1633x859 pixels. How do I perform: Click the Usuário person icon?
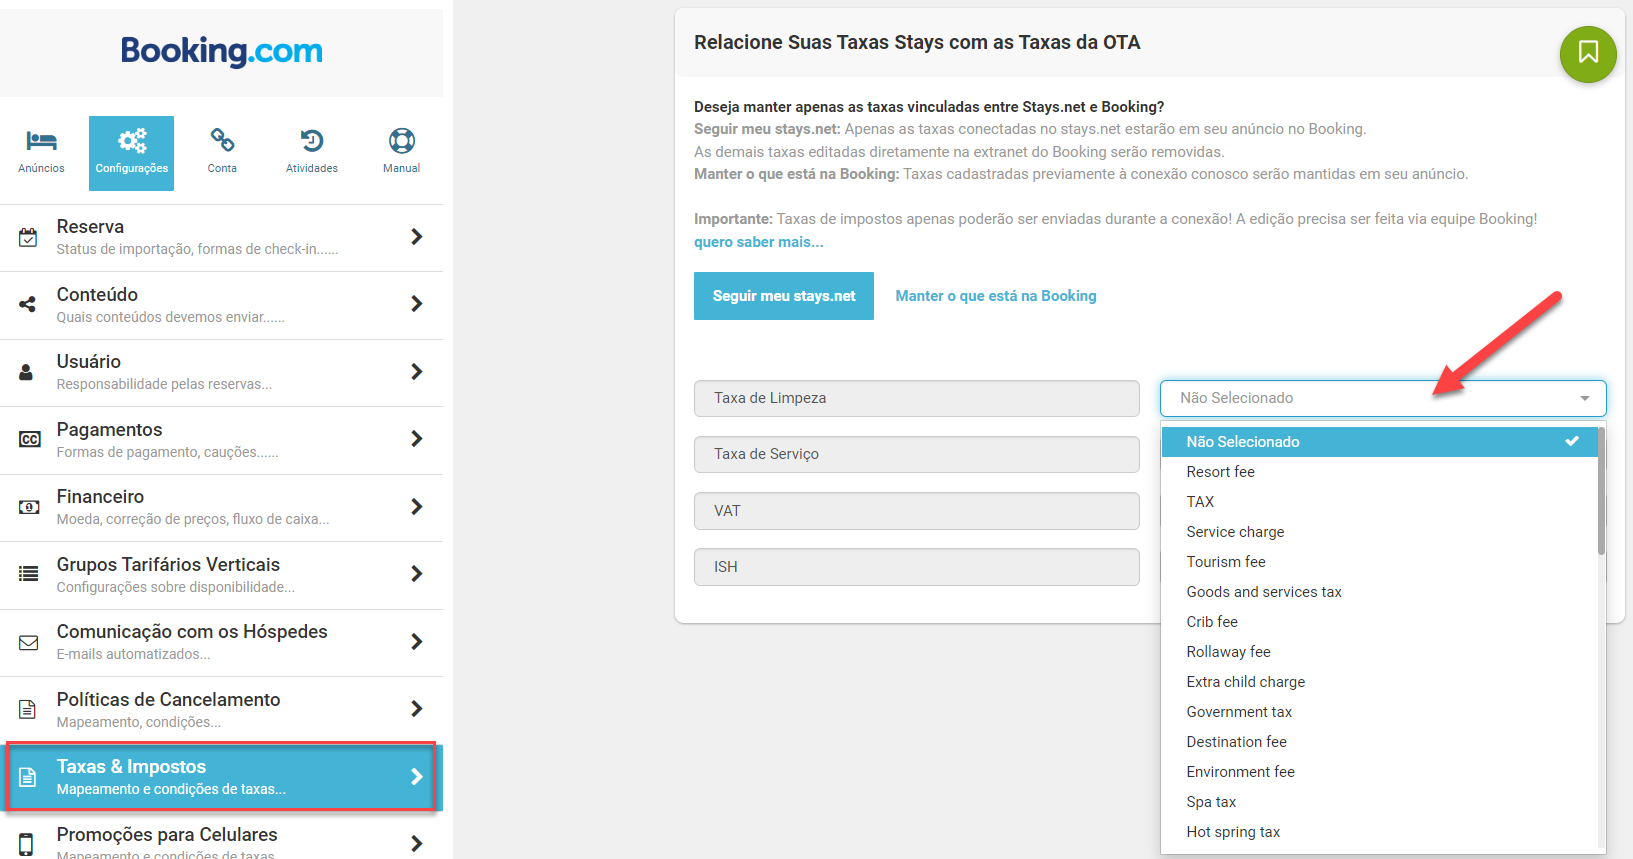(27, 372)
